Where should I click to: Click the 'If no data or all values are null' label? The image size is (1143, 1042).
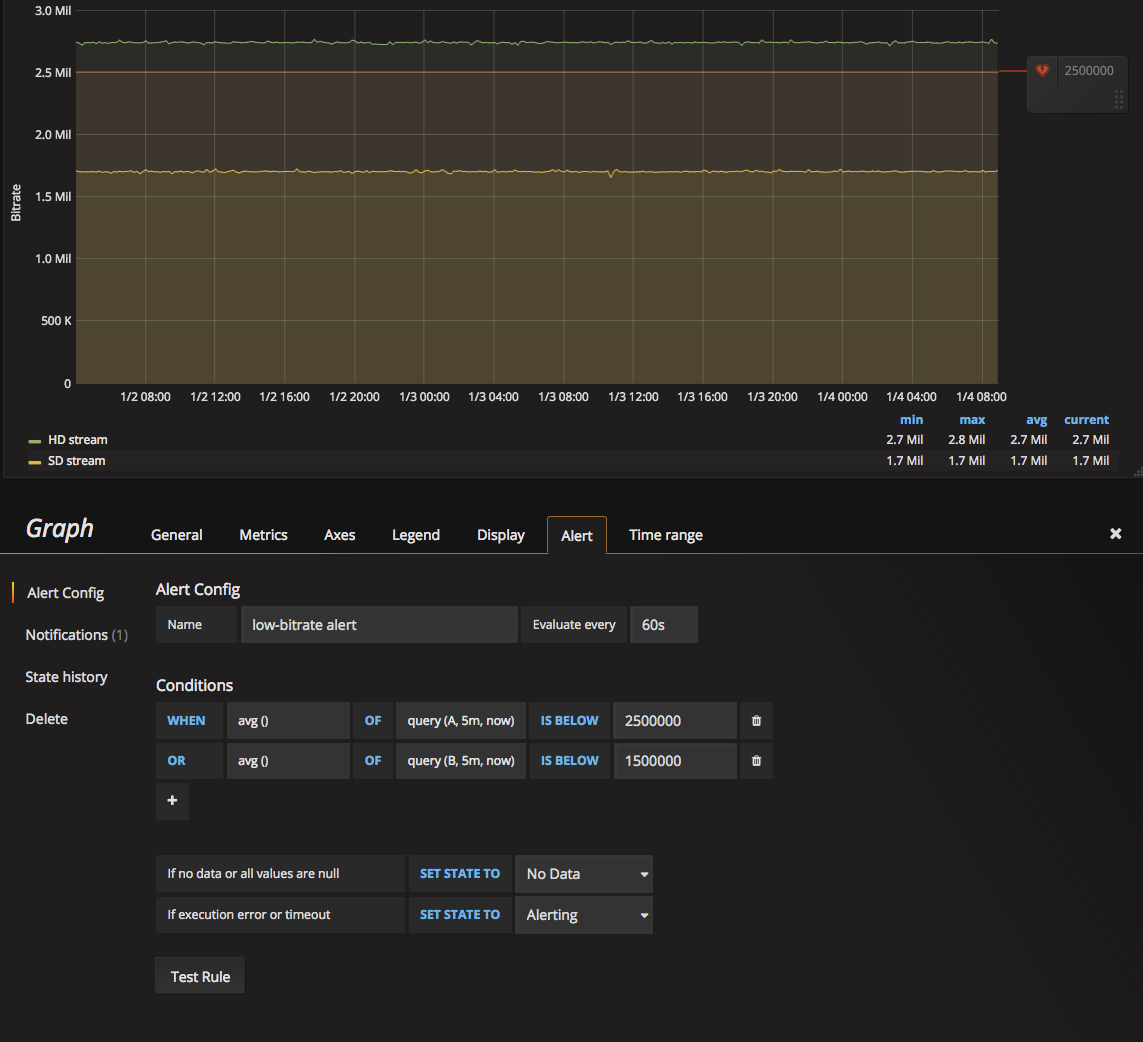pyautogui.click(x=280, y=874)
